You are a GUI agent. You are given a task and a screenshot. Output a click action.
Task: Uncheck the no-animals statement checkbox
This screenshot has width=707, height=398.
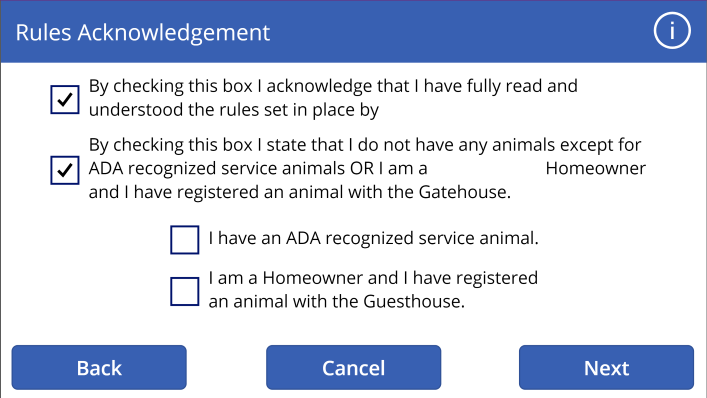pyautogui.click(x=65, y=170)
